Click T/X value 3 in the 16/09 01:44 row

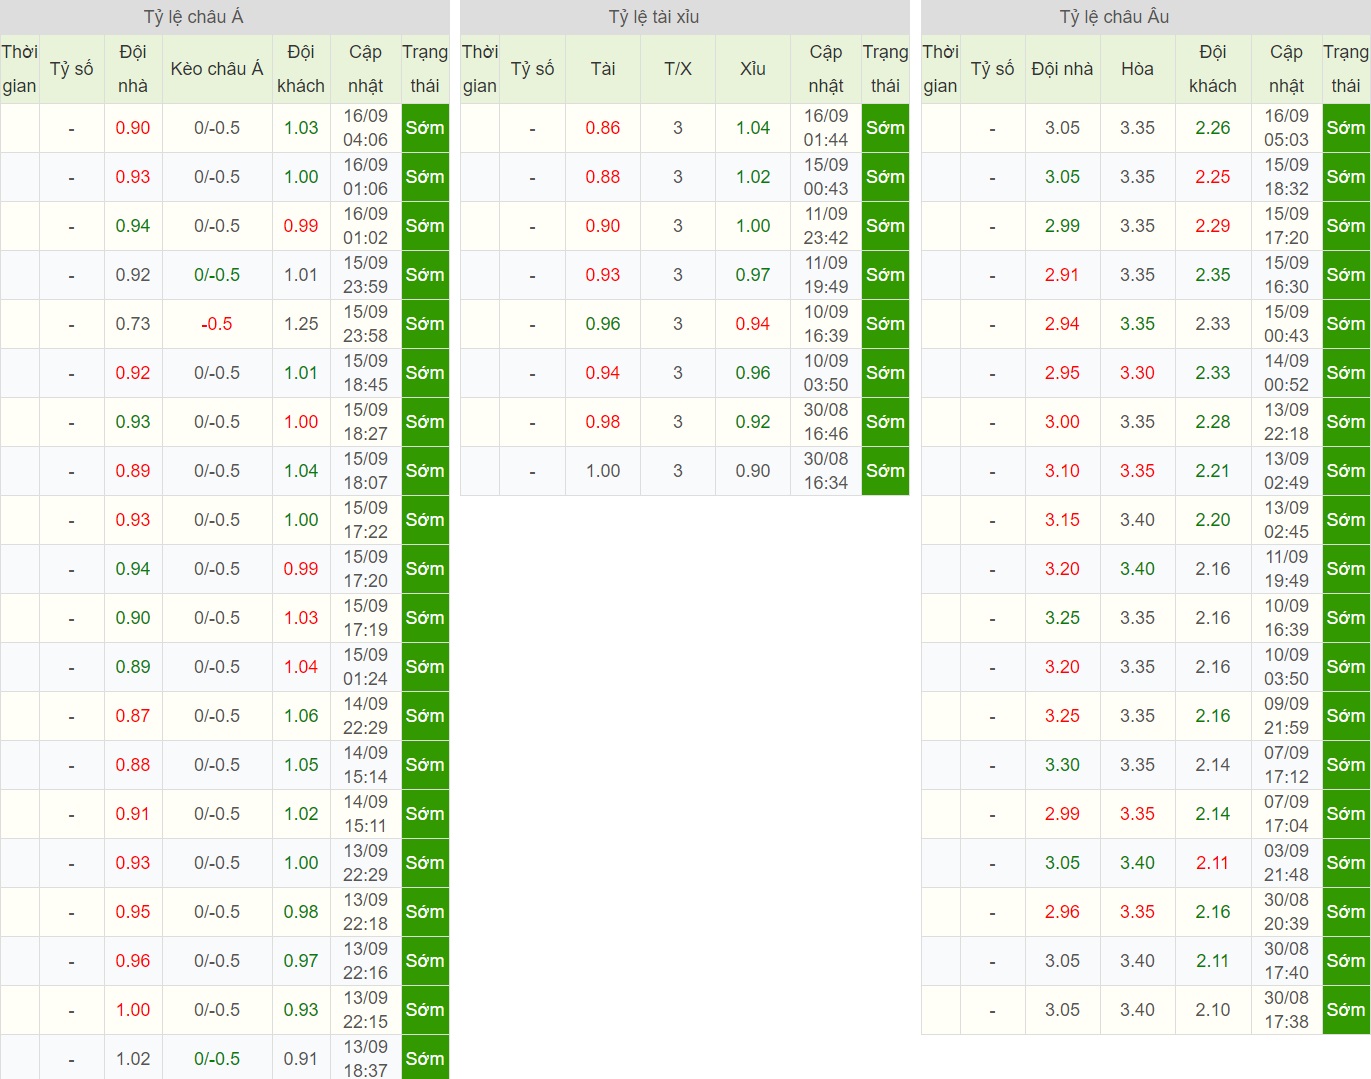coord(678,128)
